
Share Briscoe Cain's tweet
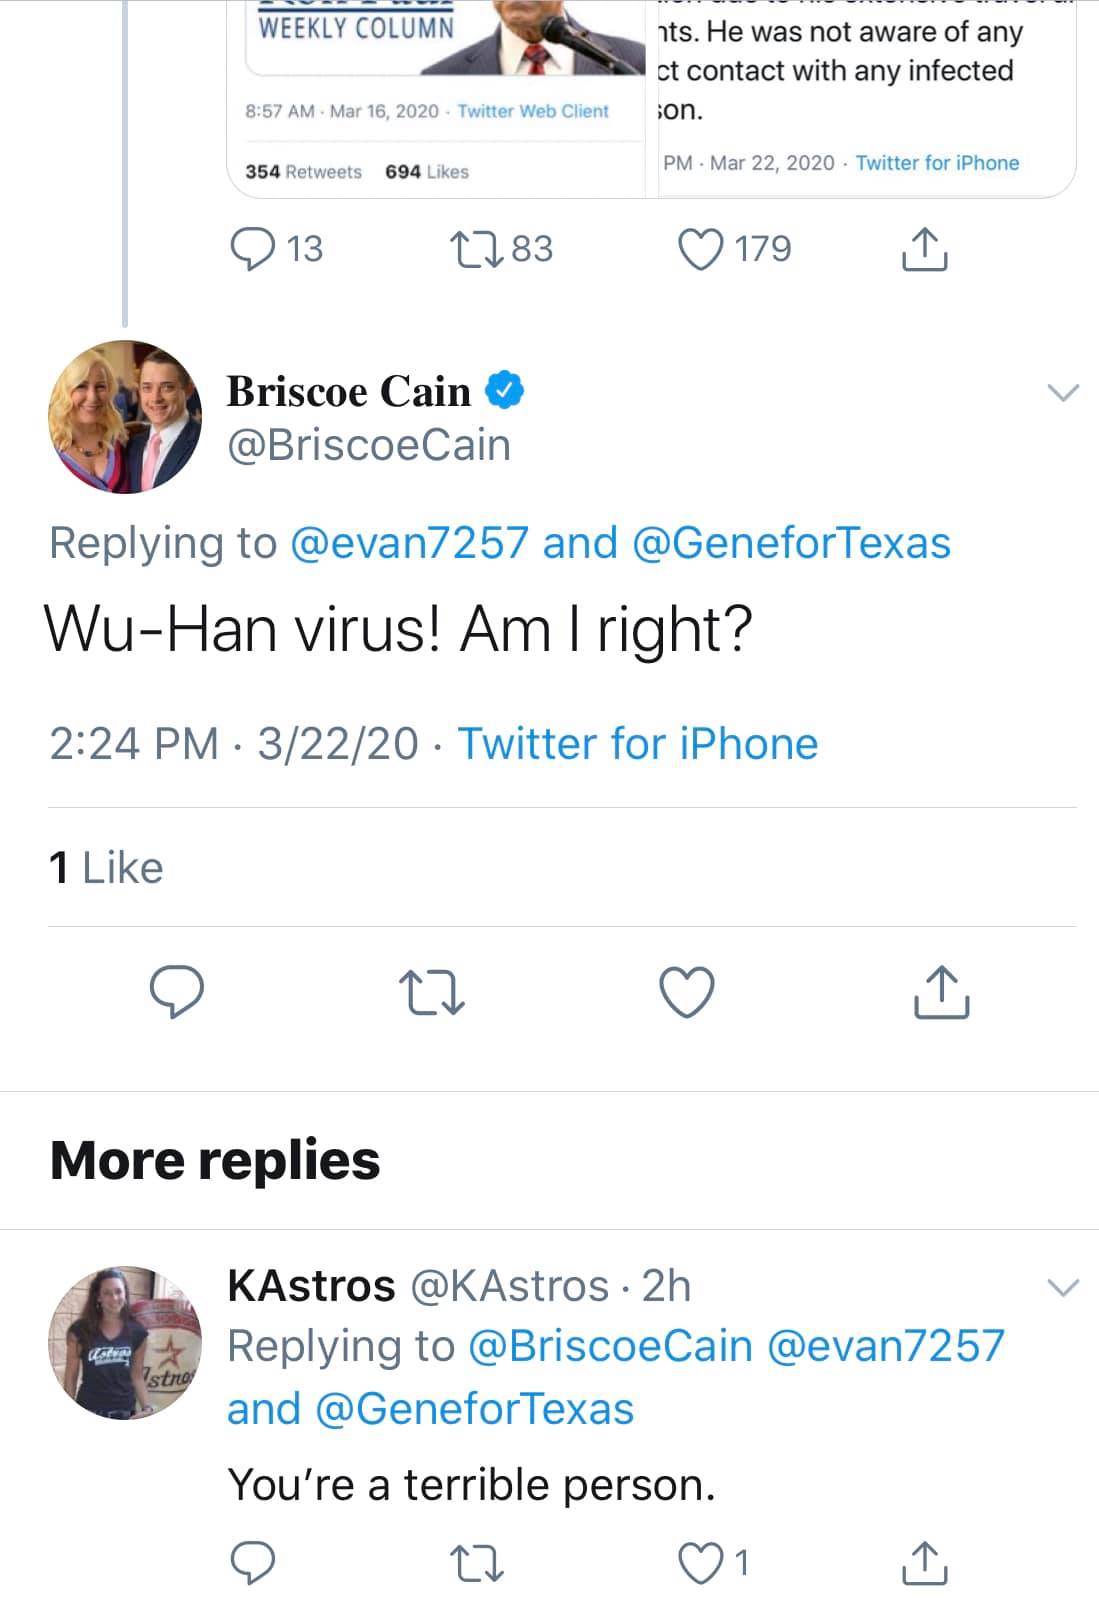click(x=941, y=991)
